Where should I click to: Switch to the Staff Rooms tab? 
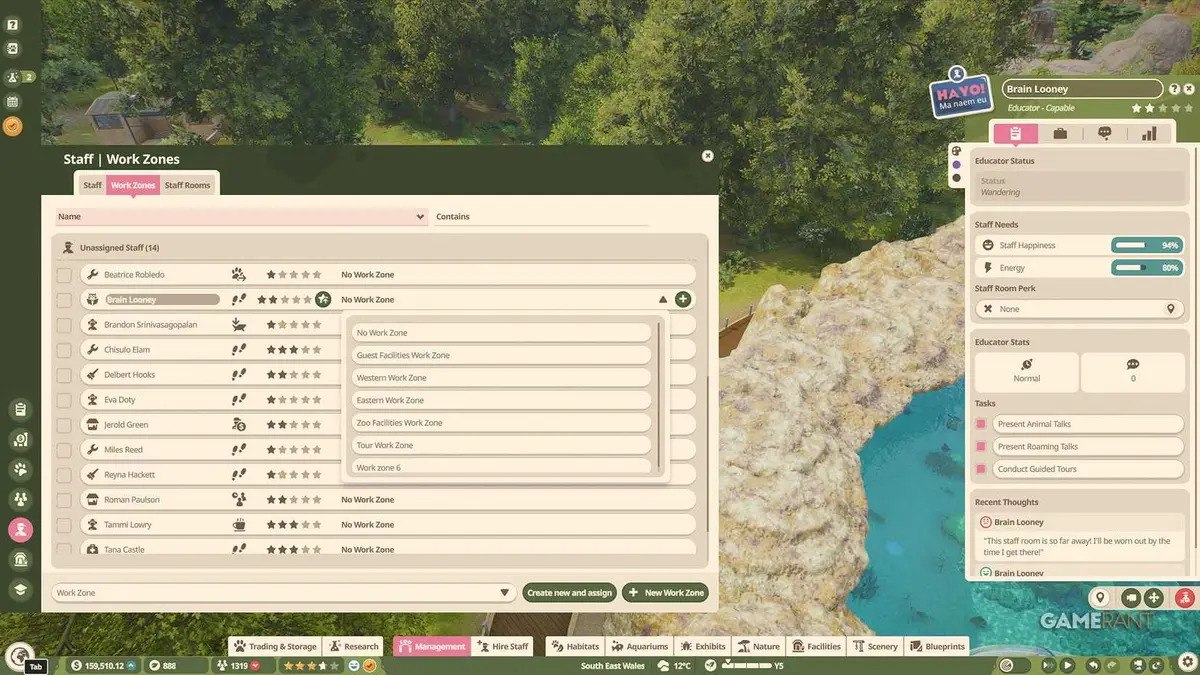(x=187, y=185)
